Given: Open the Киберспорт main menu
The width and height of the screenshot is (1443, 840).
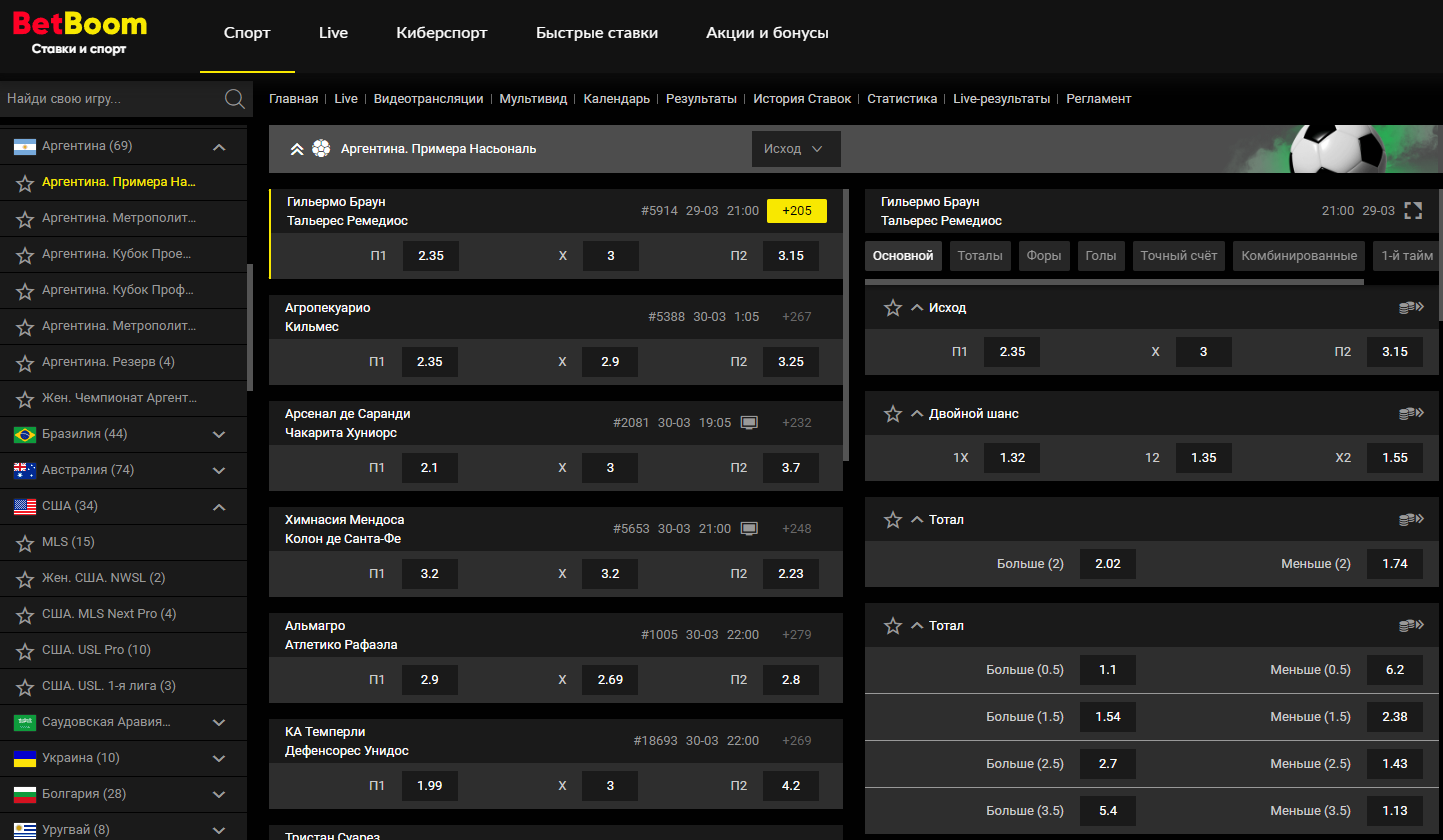Looking at the screenshot, I should point(441,33).
